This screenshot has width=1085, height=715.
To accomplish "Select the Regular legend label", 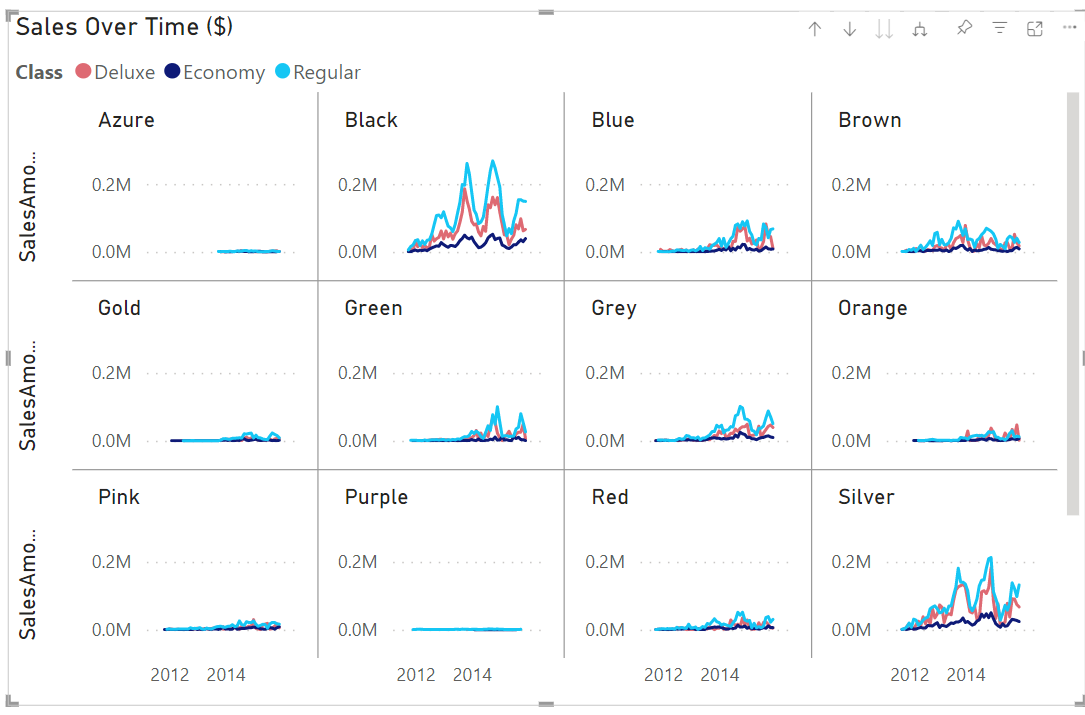I will 327,73.
